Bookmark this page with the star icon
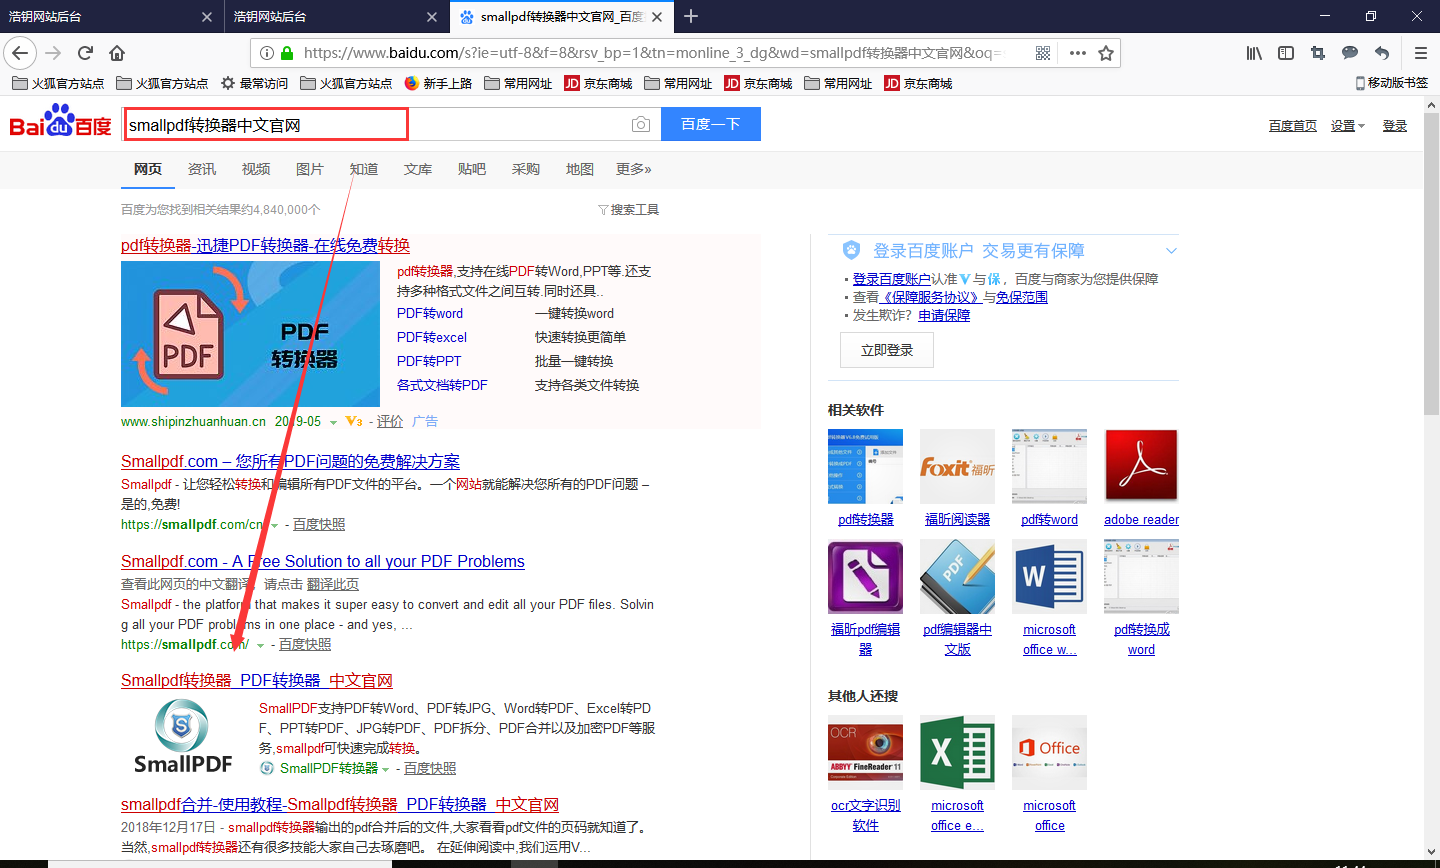1440x868 pixels. pos(1106,53)
